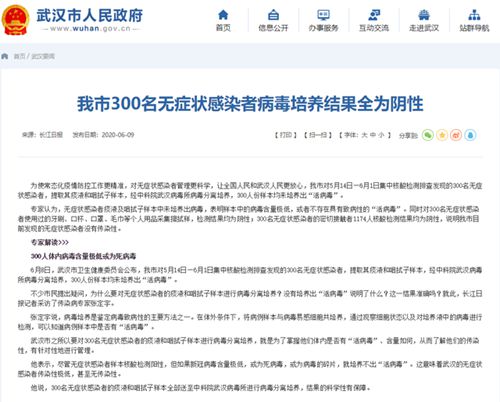Image resolution: width=500 pixels, height=402 pixels.
Task: Set font size to 小 (small)
Action: 381,135
